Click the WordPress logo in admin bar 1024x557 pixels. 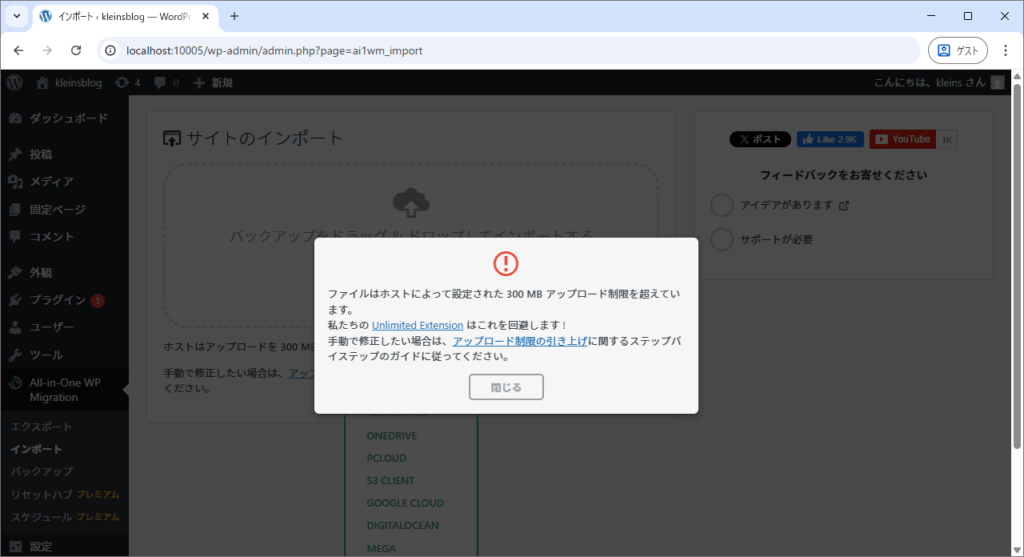tap(13, 83)
